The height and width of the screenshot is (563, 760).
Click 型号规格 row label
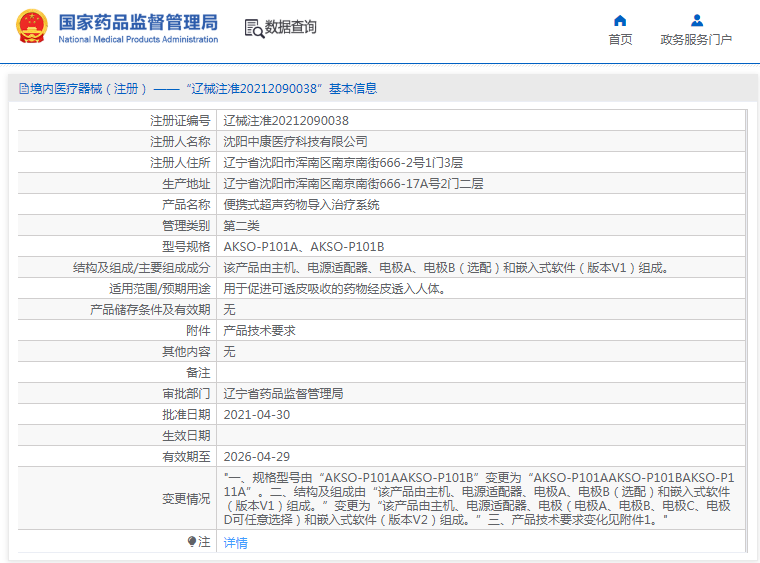coord(186,247)
